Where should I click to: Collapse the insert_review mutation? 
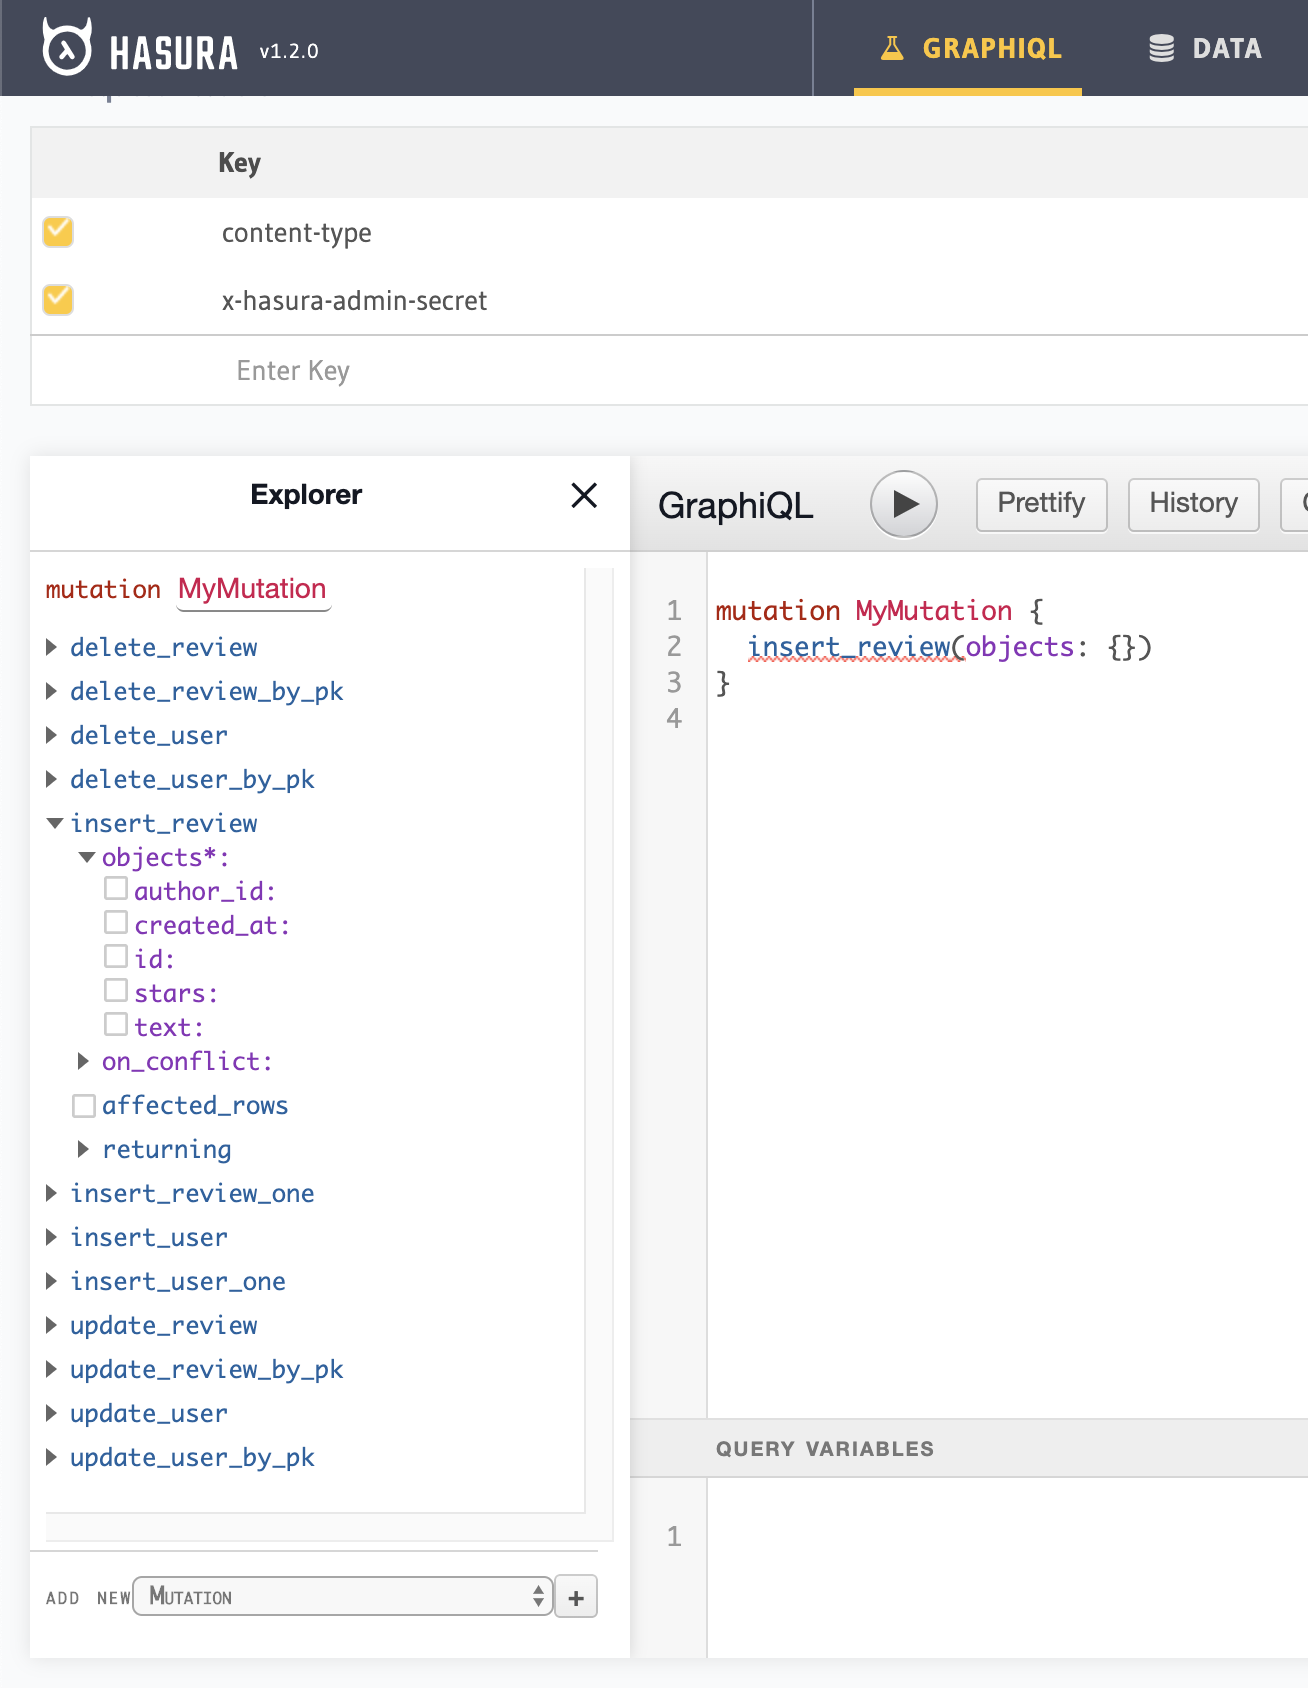click(55, 823)
